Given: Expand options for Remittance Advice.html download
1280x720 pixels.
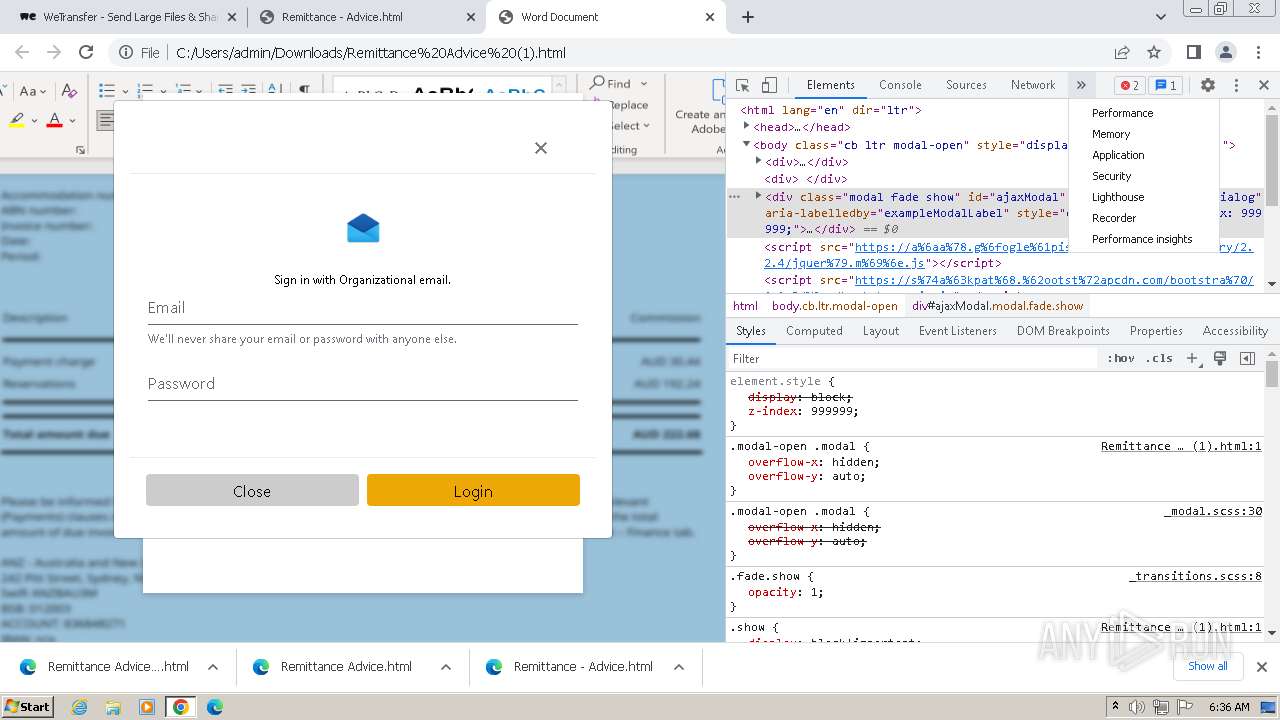Looking at the screenshot, I should tap(446, 667).
